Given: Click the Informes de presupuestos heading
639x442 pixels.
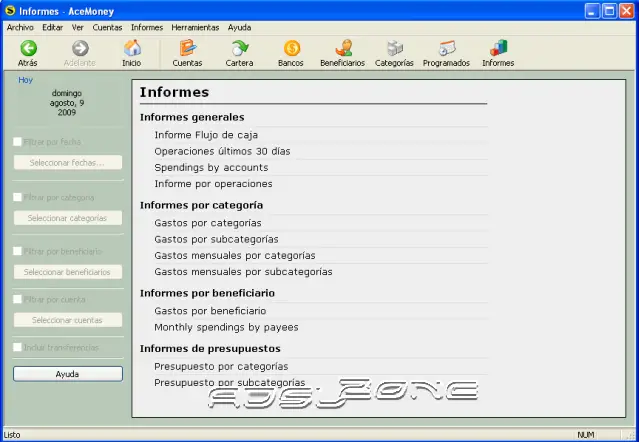Looking at the screenshot, I should coord(210,349).
